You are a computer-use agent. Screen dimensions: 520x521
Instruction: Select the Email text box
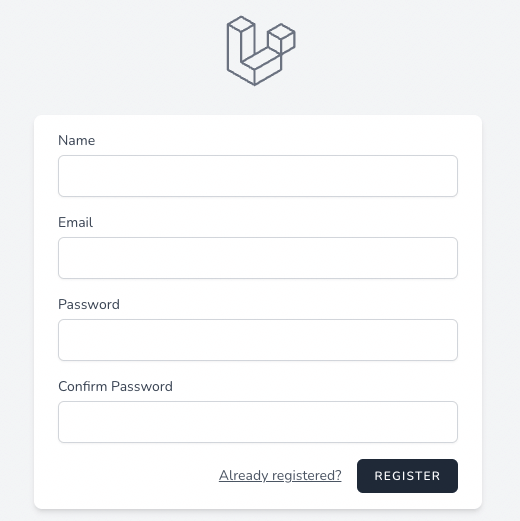click(x=258, y=258)
